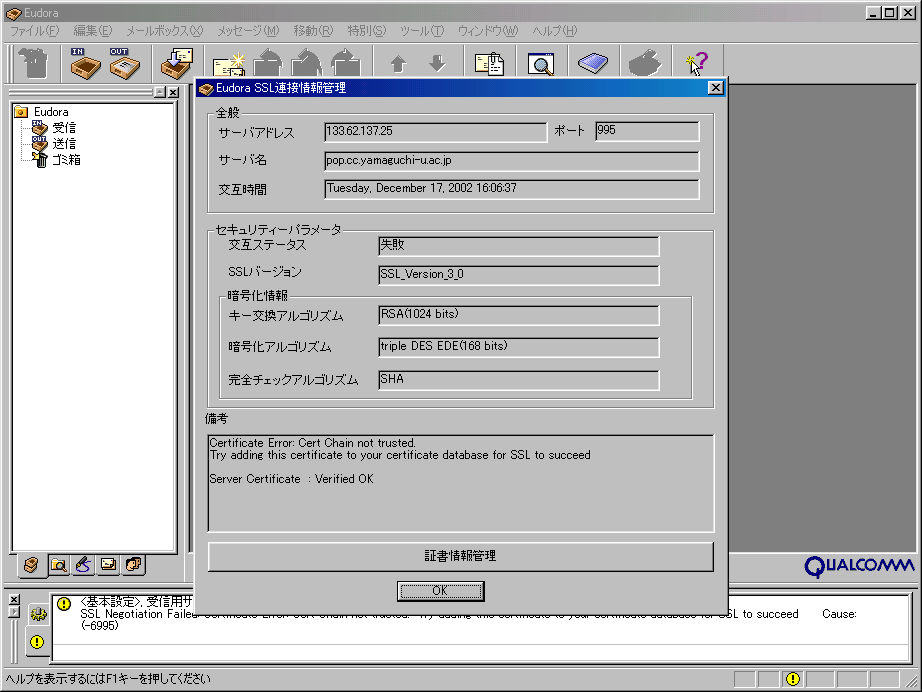Click the trash/delete message toolbar icon
The image size is (922, 692).
click(x=34, y=63)
